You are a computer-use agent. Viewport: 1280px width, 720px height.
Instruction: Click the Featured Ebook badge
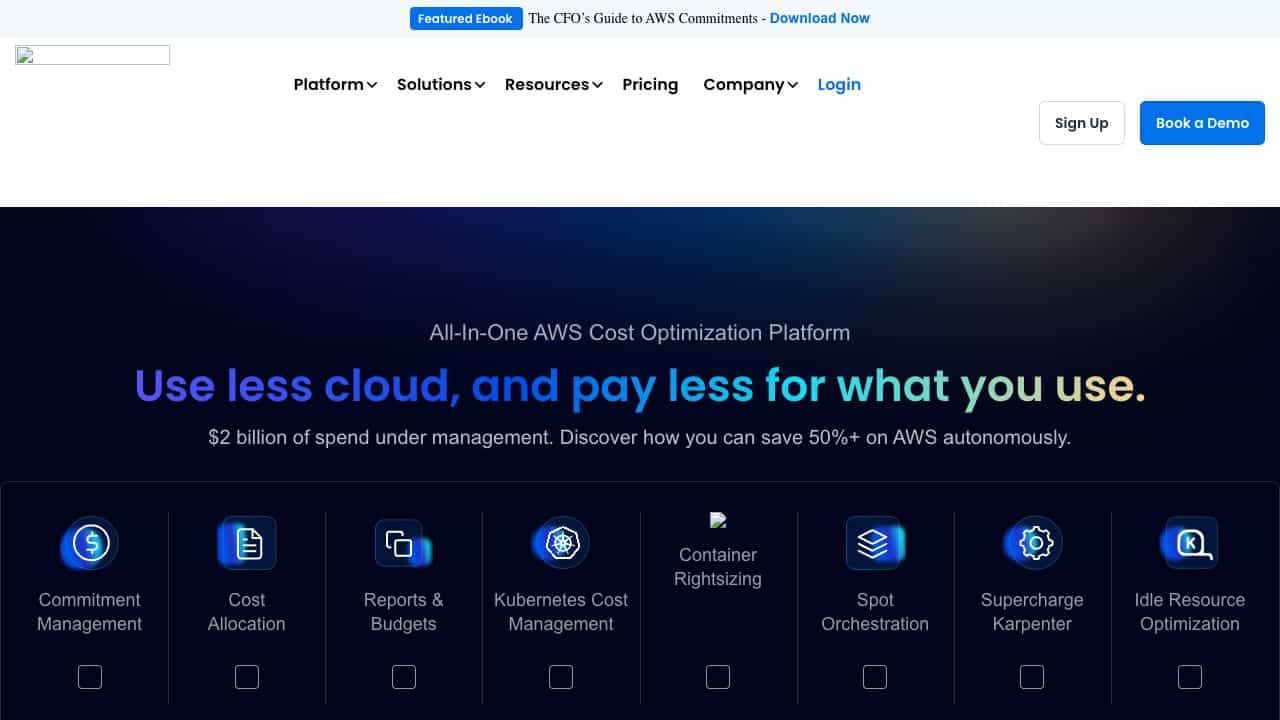(466, 18)
